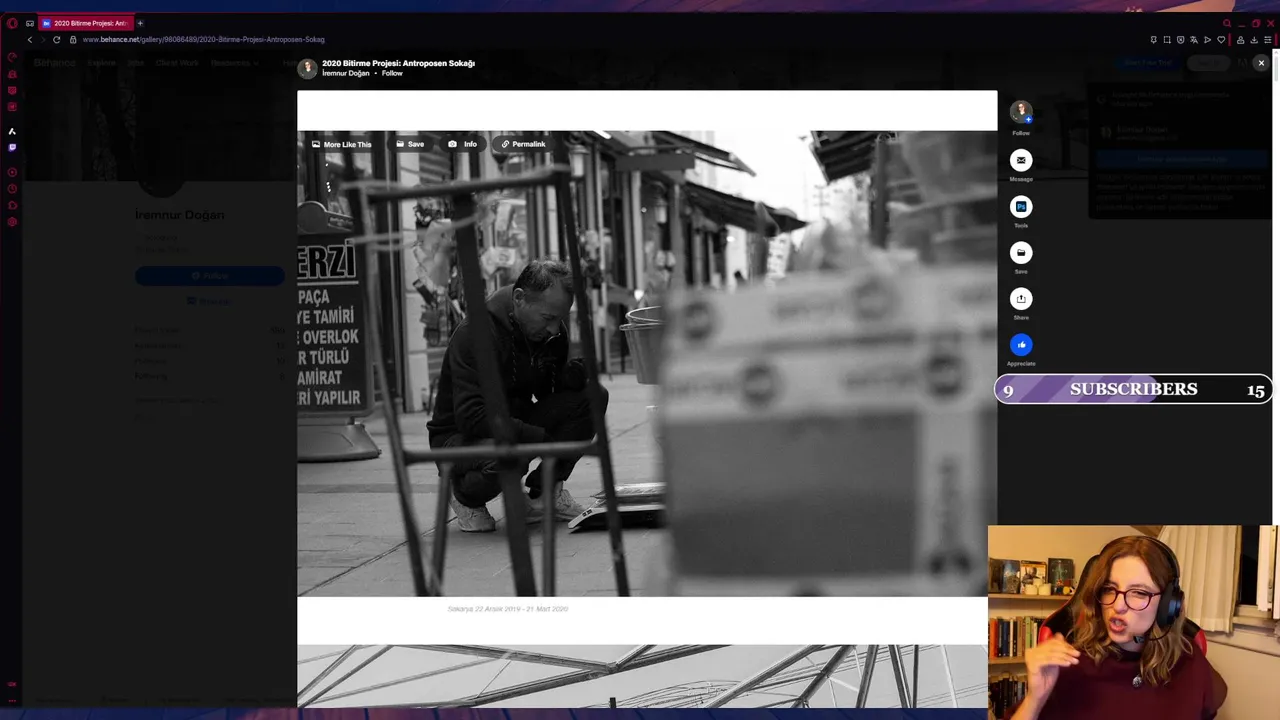Select the 2020 Bitirme Projesi tab
The height and width of the screenshot is (720, 1280).
[86, 23]
